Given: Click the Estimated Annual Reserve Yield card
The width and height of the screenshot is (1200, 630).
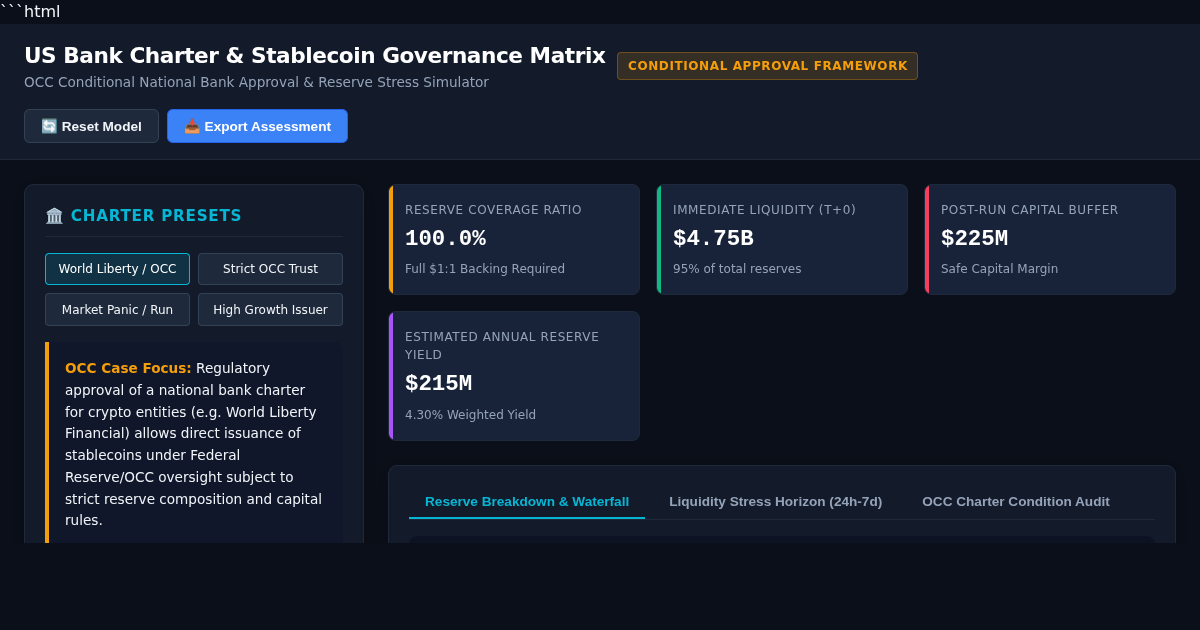Looking at the screenshot, I should [514, 376].
